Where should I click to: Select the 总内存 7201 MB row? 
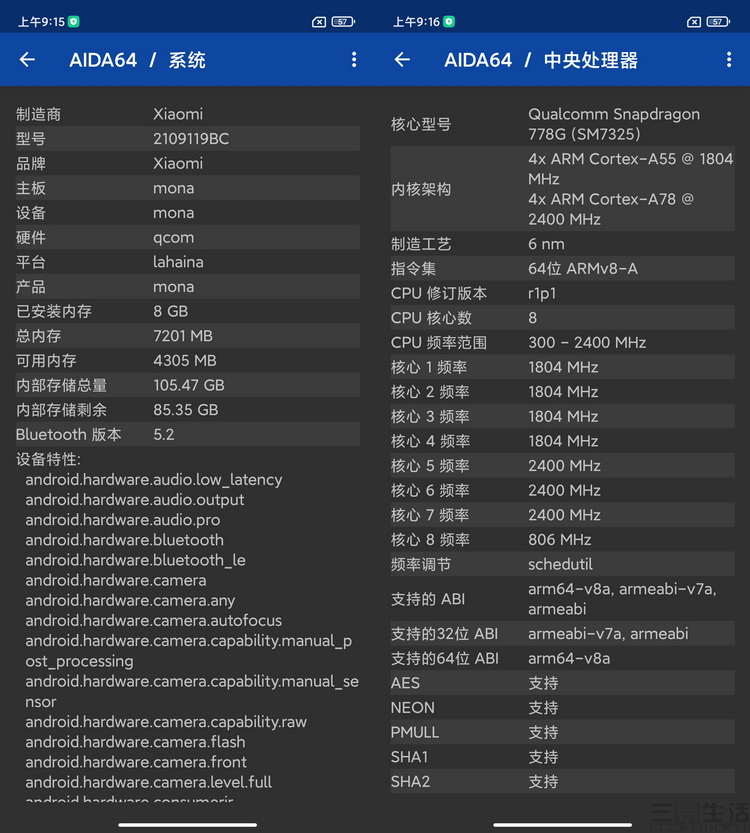point(188,336)
